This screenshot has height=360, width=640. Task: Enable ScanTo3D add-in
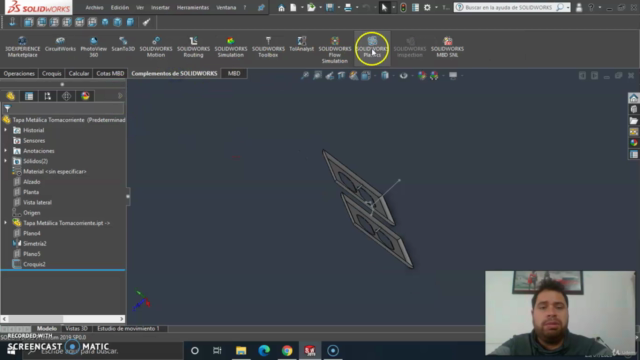coord(123,44)
